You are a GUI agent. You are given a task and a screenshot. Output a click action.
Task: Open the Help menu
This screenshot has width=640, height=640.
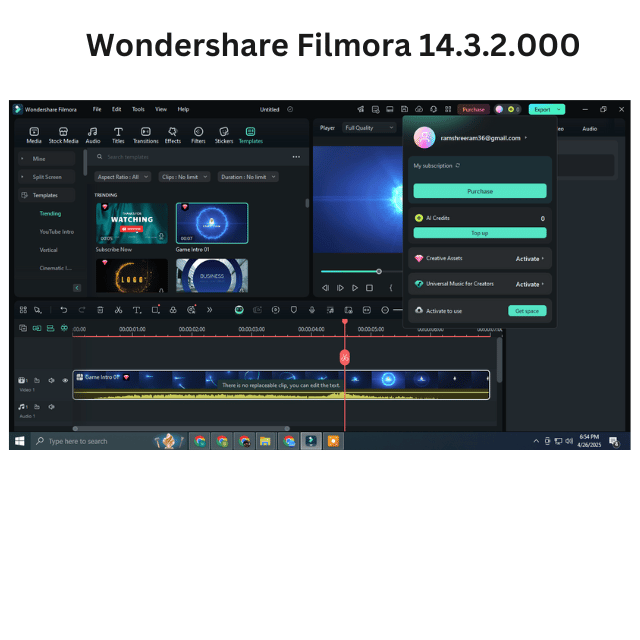(183, 109)
